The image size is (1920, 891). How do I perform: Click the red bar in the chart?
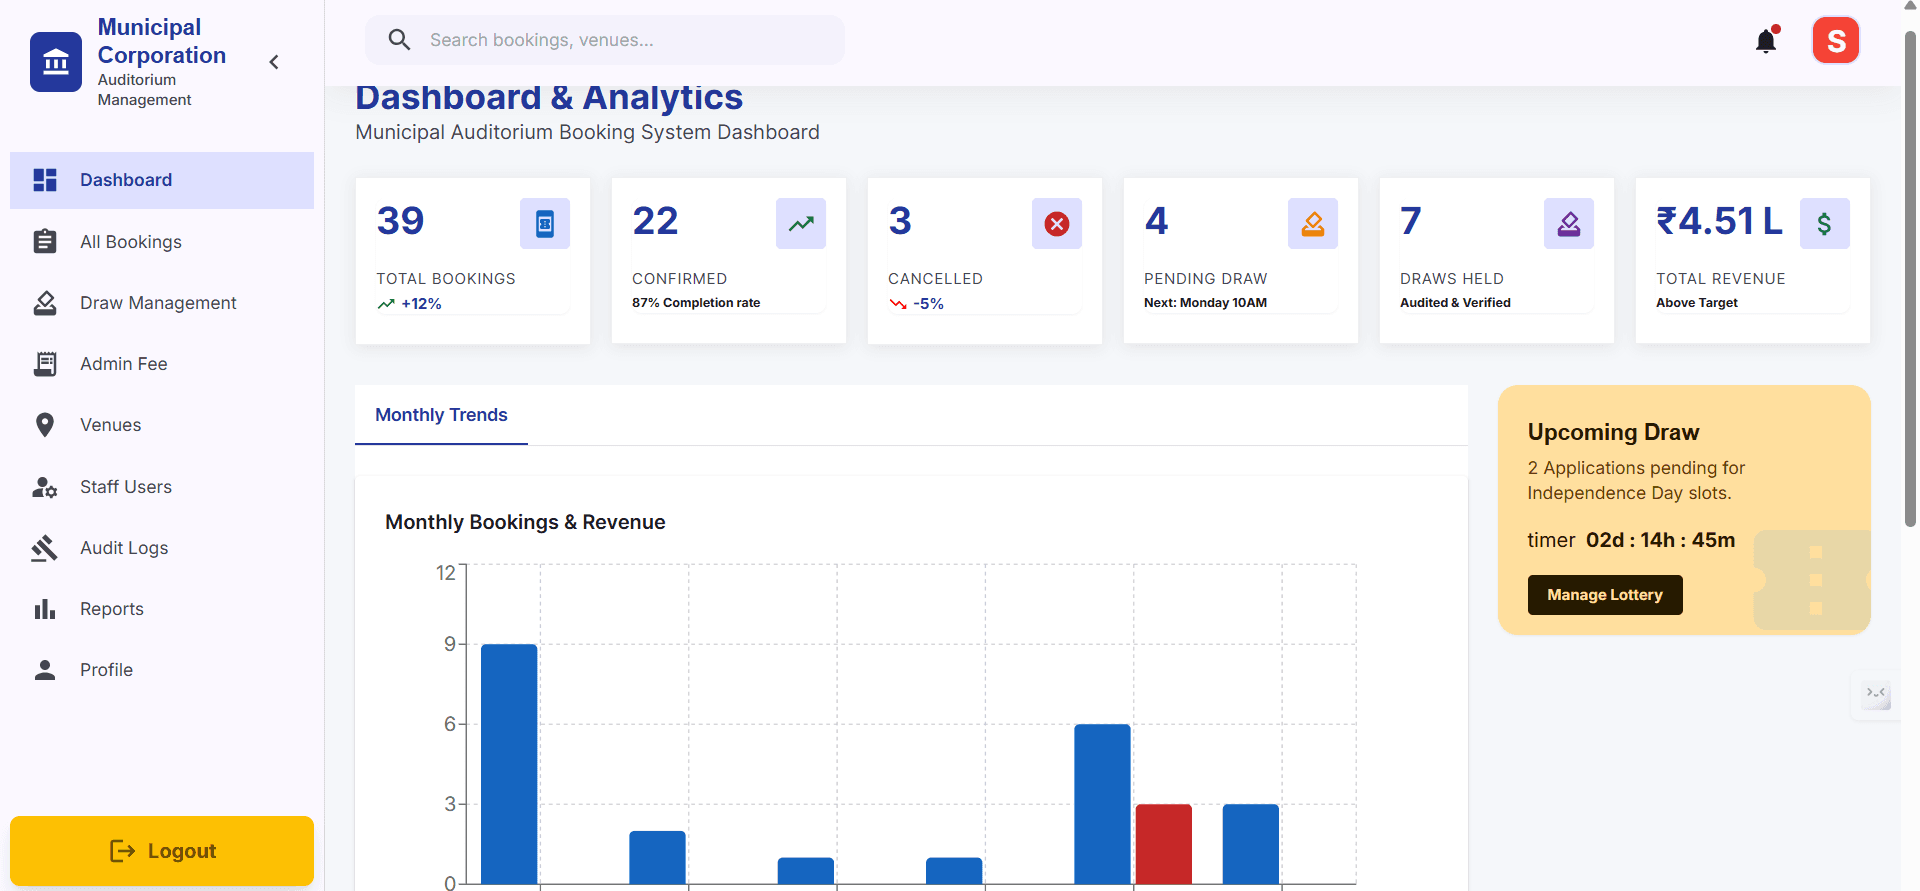(x=1164, y=844)
